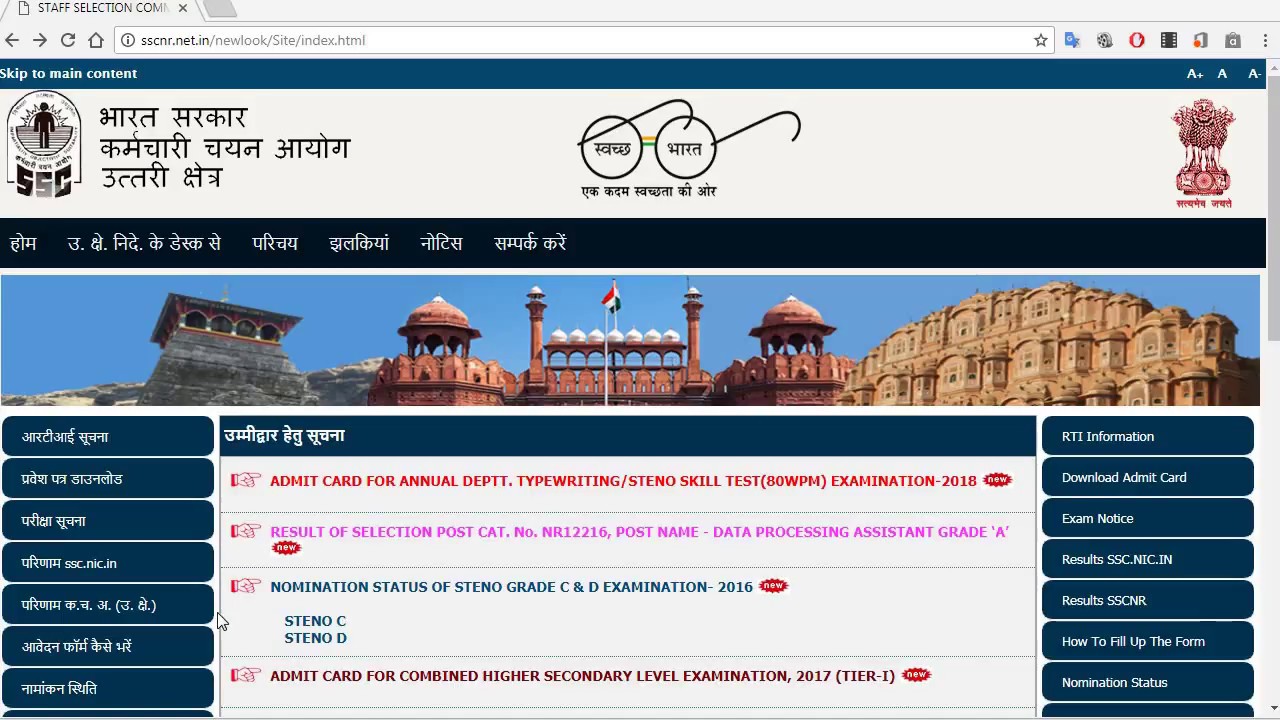Screen dimensions: 1280x720
Task: Click the Swachh Bharat spectacles logo
Action: coord(689,148)
